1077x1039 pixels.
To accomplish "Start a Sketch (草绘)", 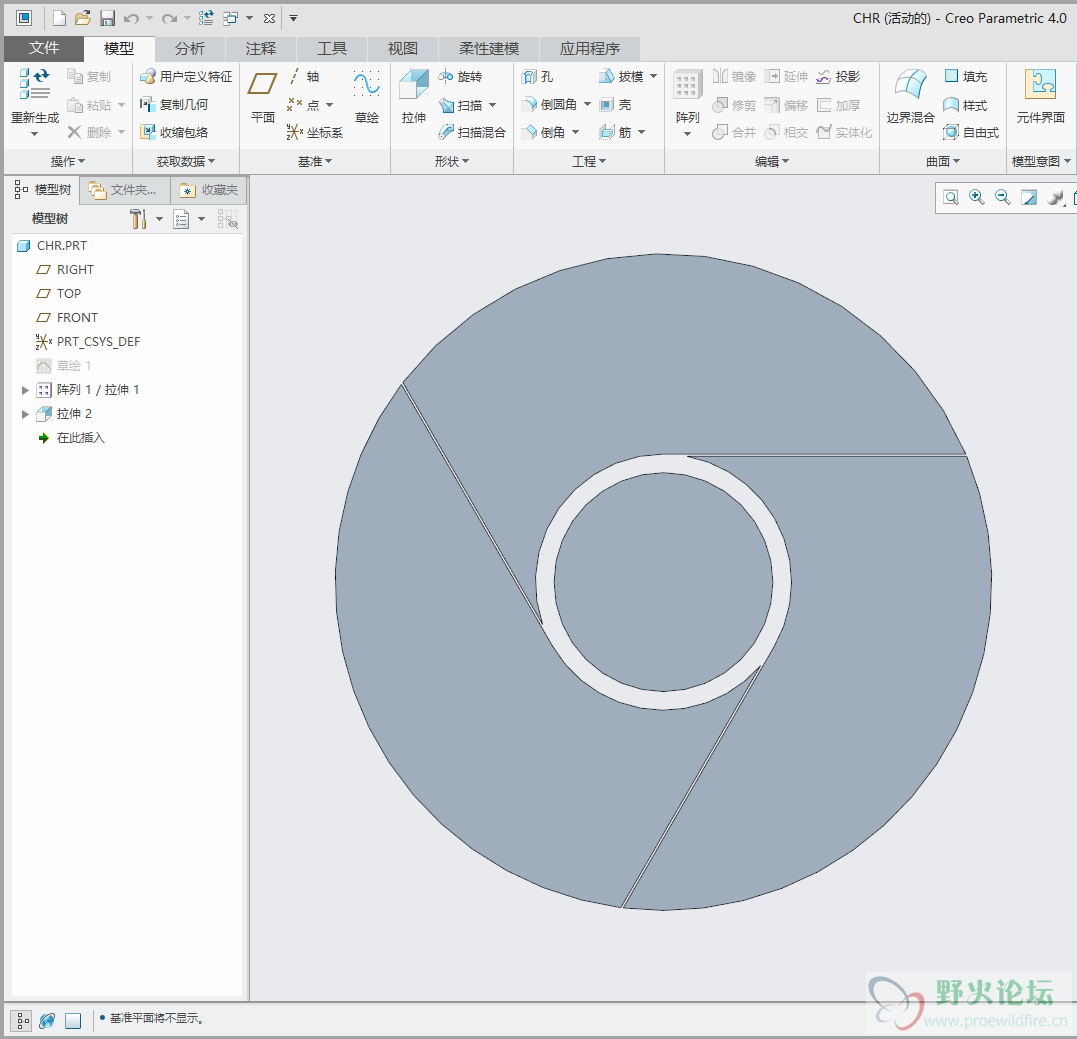I will 367,96.
